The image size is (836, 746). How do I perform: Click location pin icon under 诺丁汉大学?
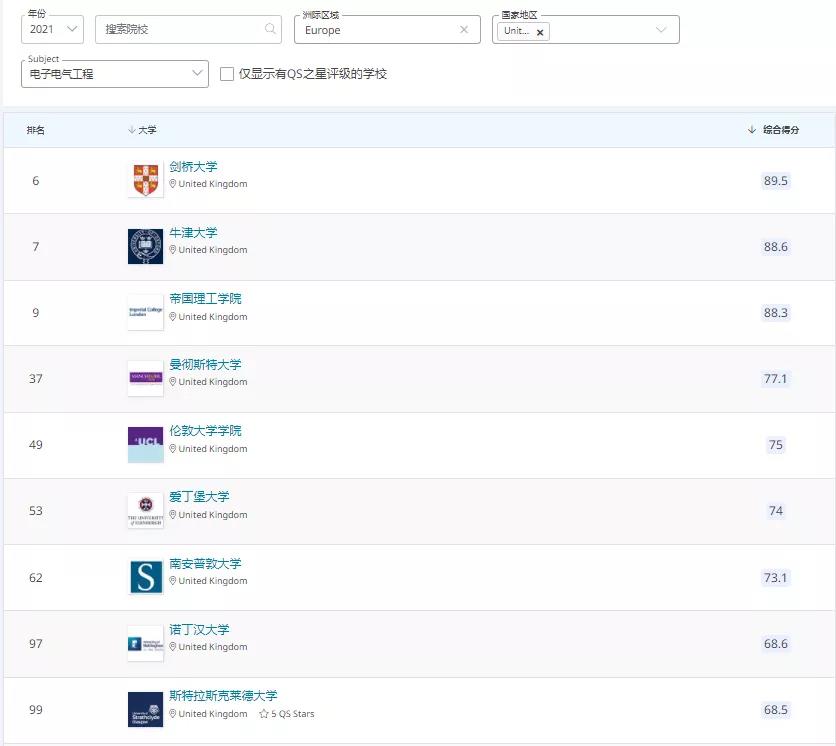[173, 647]
